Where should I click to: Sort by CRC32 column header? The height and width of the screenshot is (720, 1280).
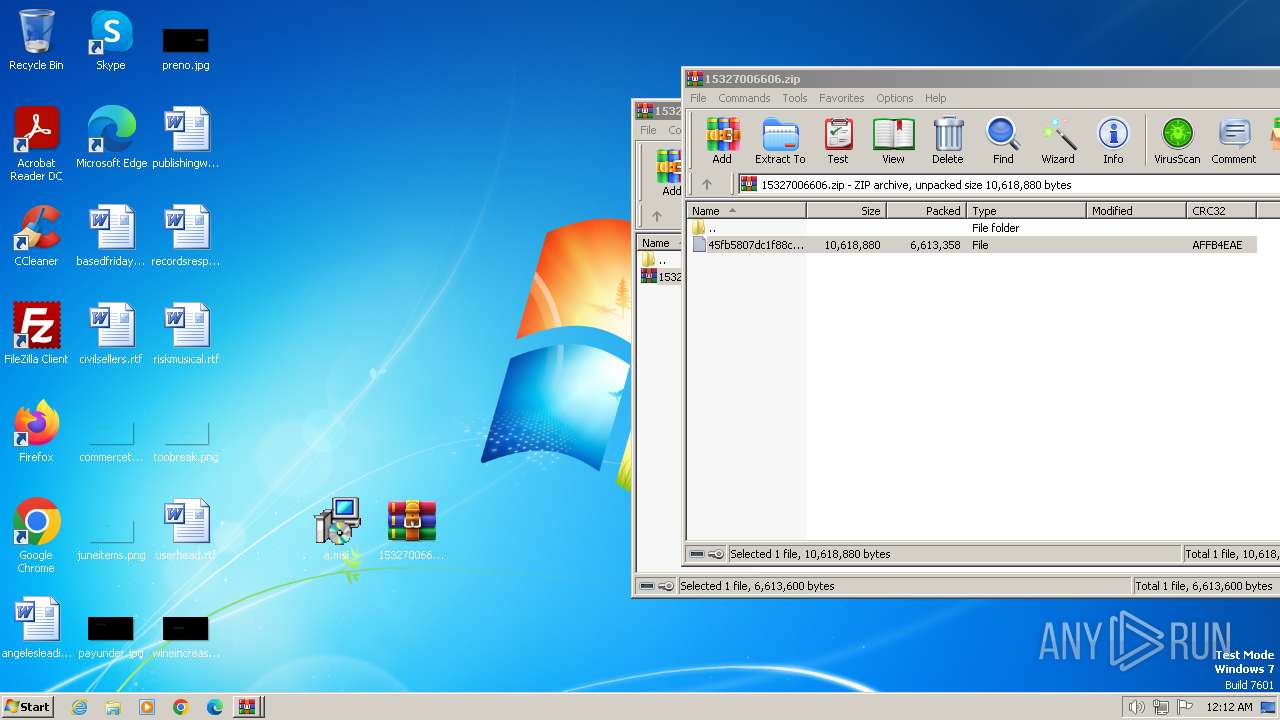tap(1221, 211)
